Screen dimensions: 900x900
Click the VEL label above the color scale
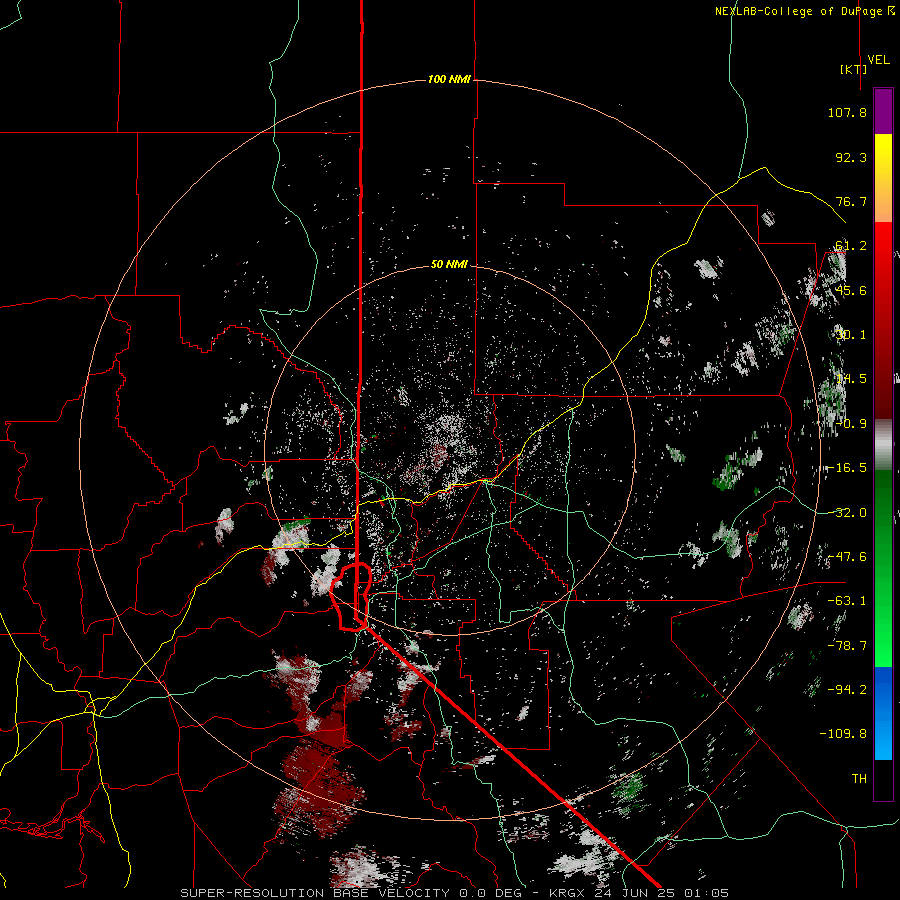879,60
